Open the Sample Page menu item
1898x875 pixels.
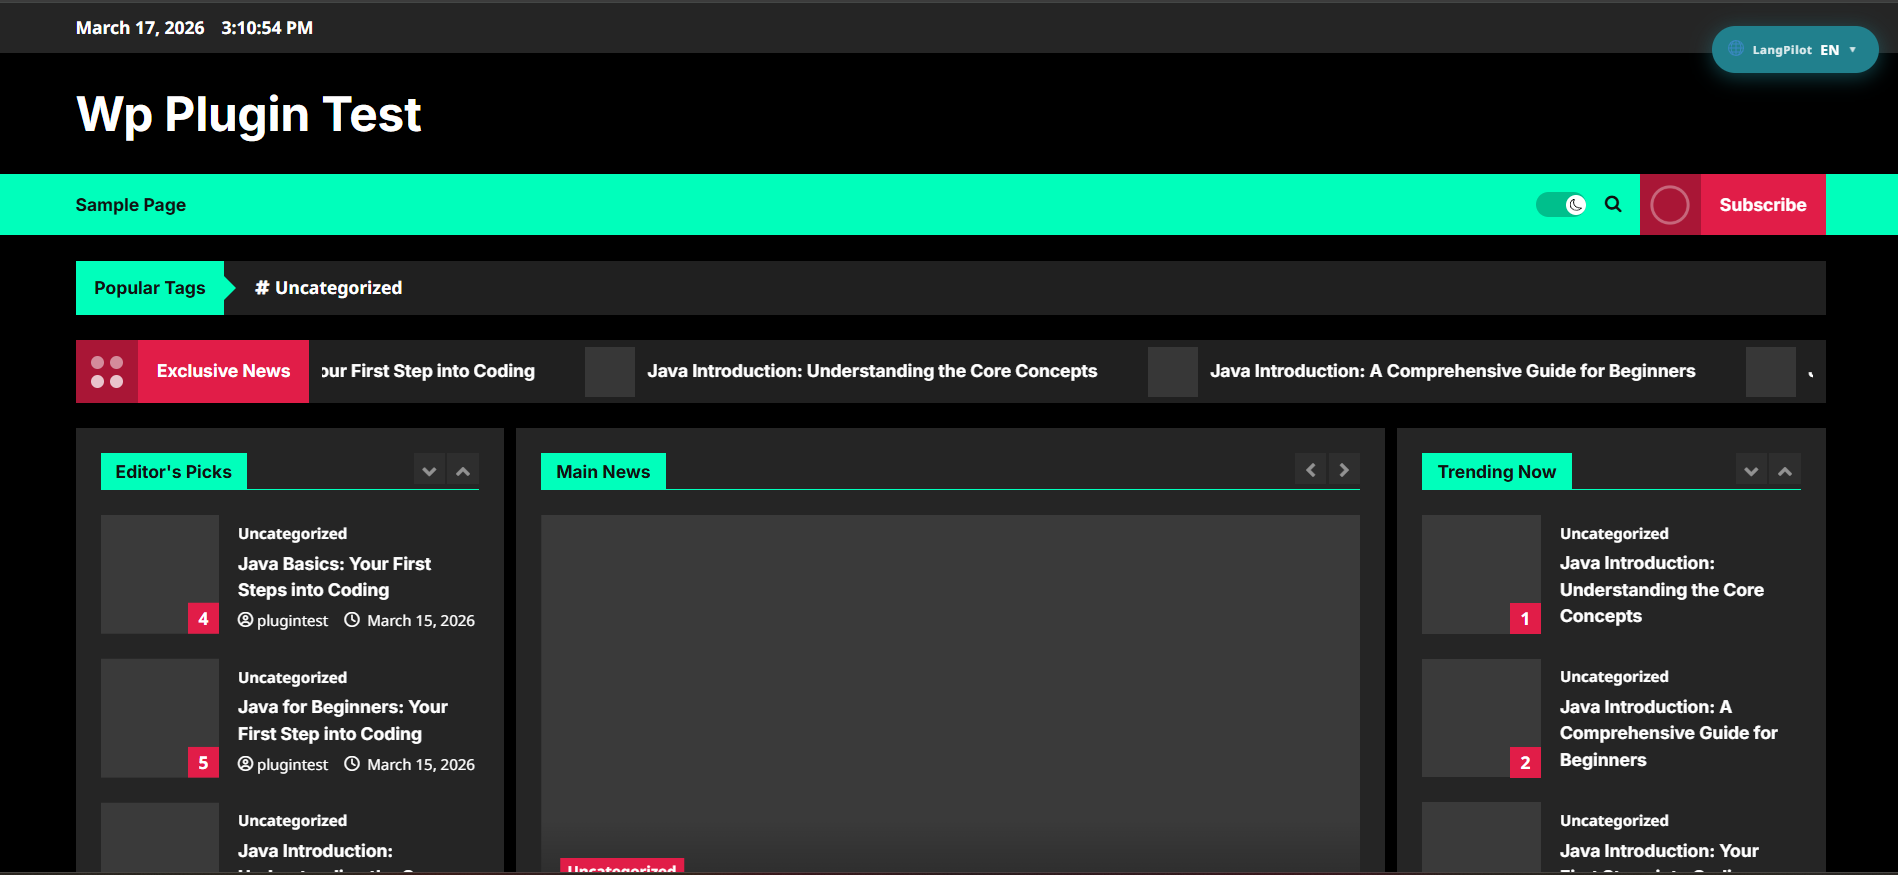pyautogui.click(x=131, y=205)
